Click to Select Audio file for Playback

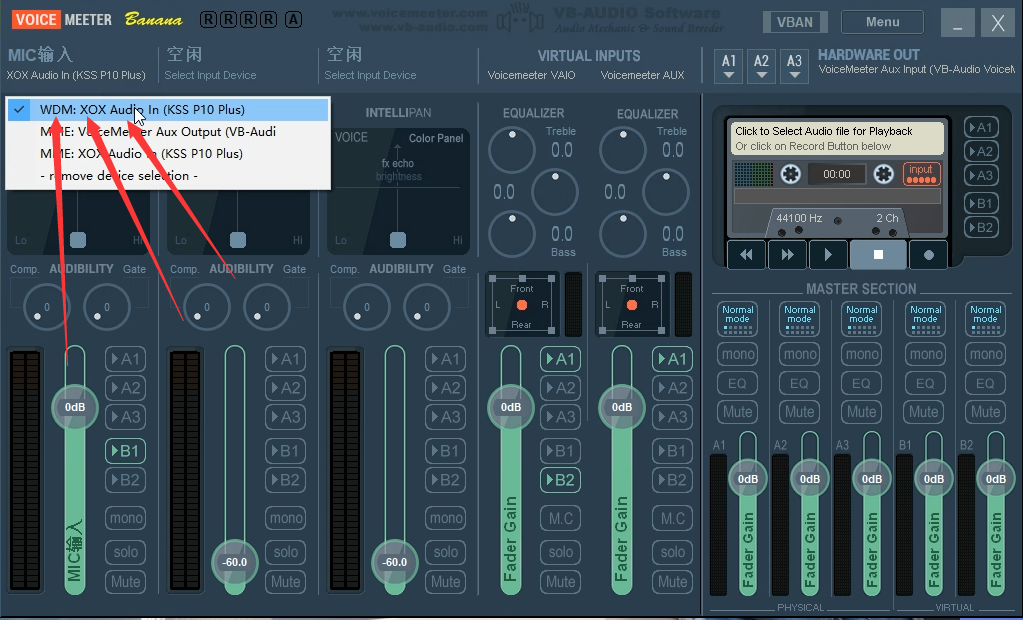point(823,131)
